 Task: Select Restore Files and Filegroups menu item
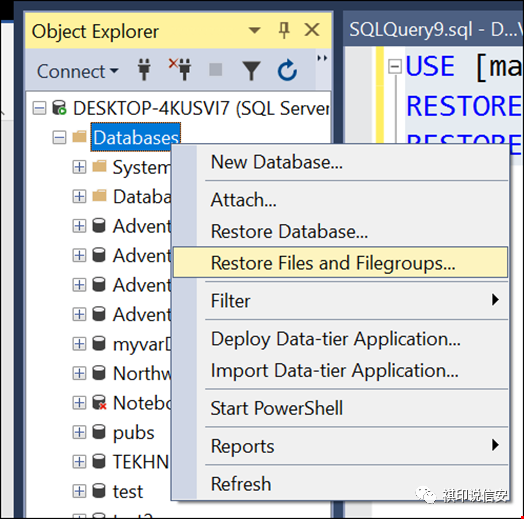click(x=340, y=263)
